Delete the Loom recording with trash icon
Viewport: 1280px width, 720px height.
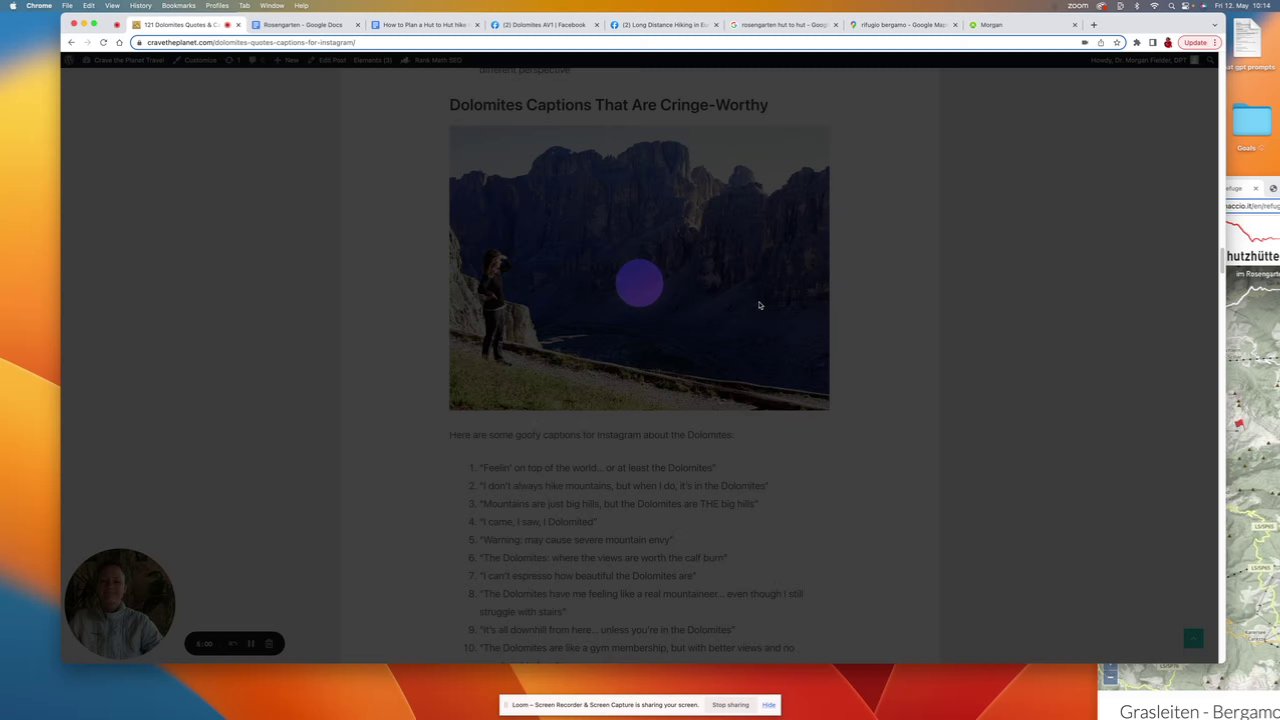269,644
